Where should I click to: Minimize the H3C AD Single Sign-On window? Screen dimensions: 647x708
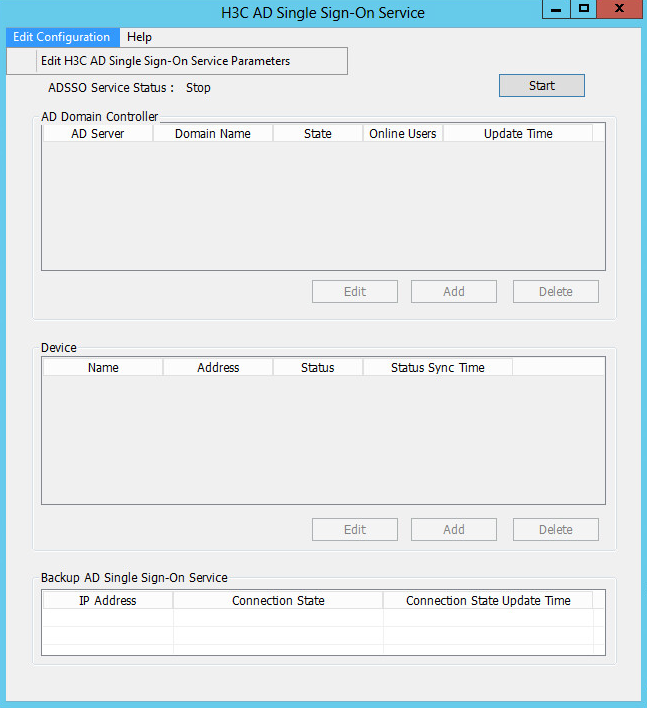[x=556, y=9]
